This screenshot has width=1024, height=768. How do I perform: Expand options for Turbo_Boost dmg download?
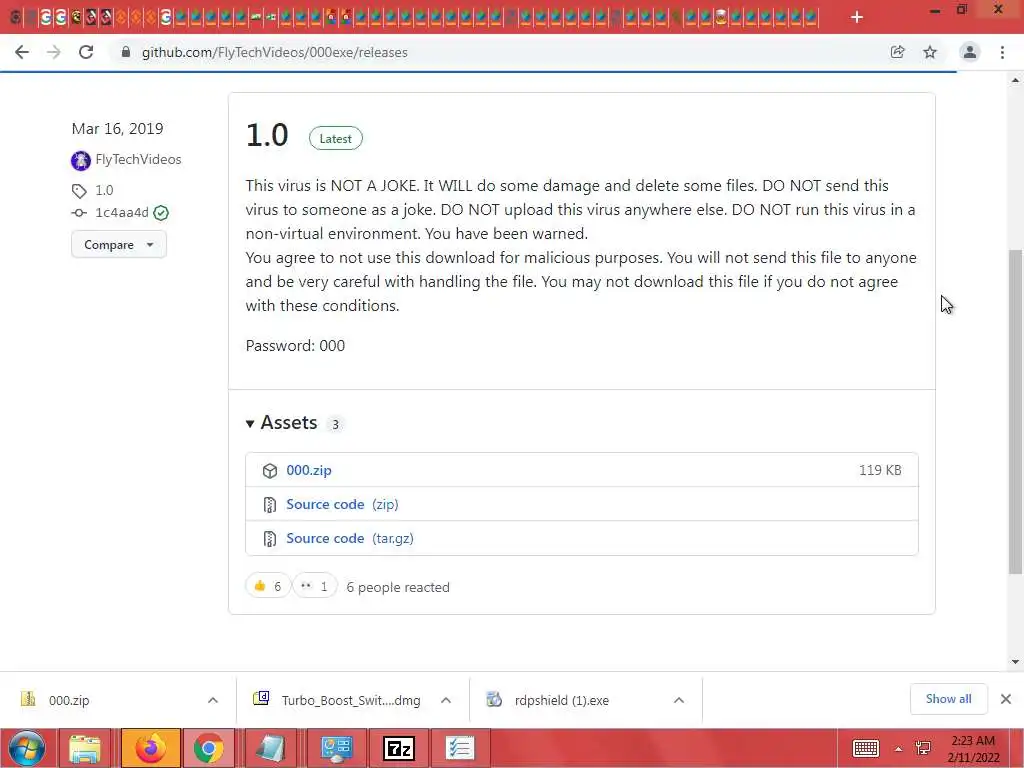446,700
